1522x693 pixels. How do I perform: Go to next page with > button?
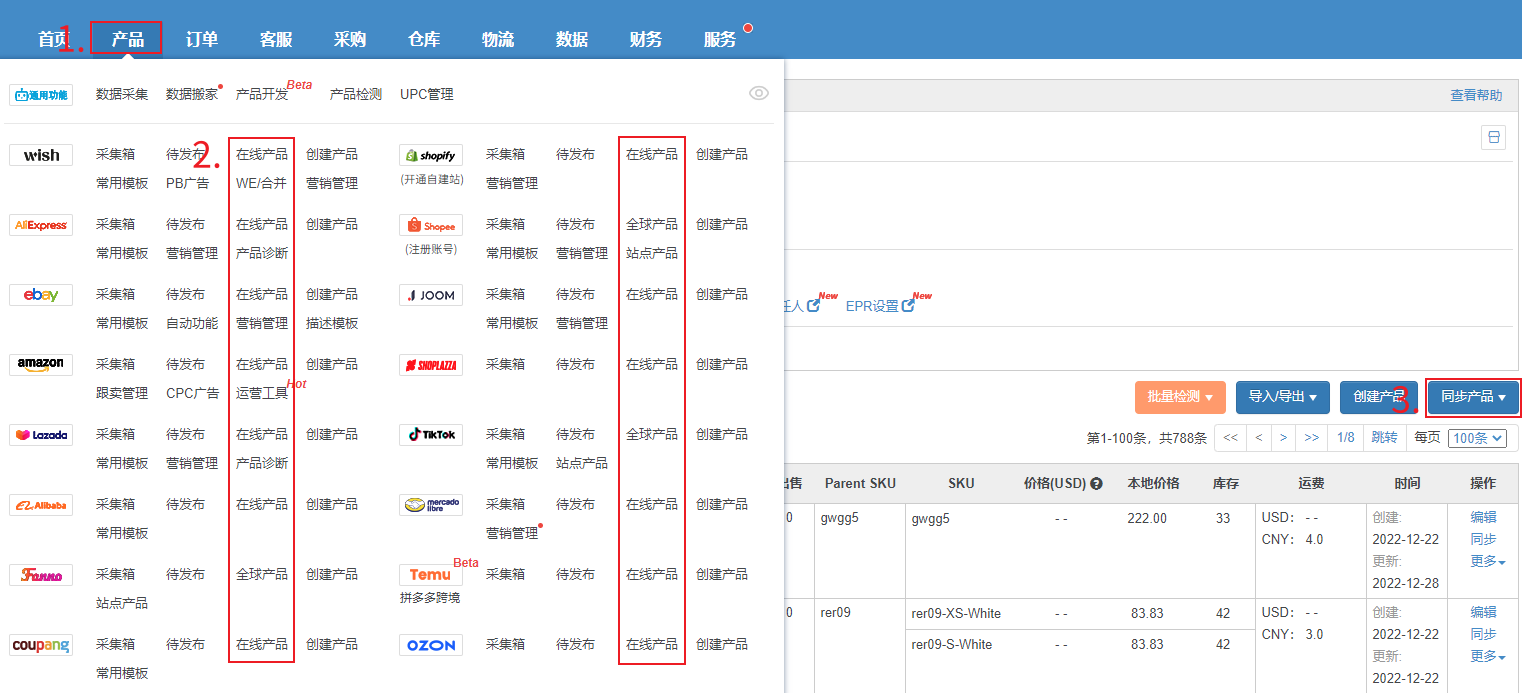click(1284, 438)
